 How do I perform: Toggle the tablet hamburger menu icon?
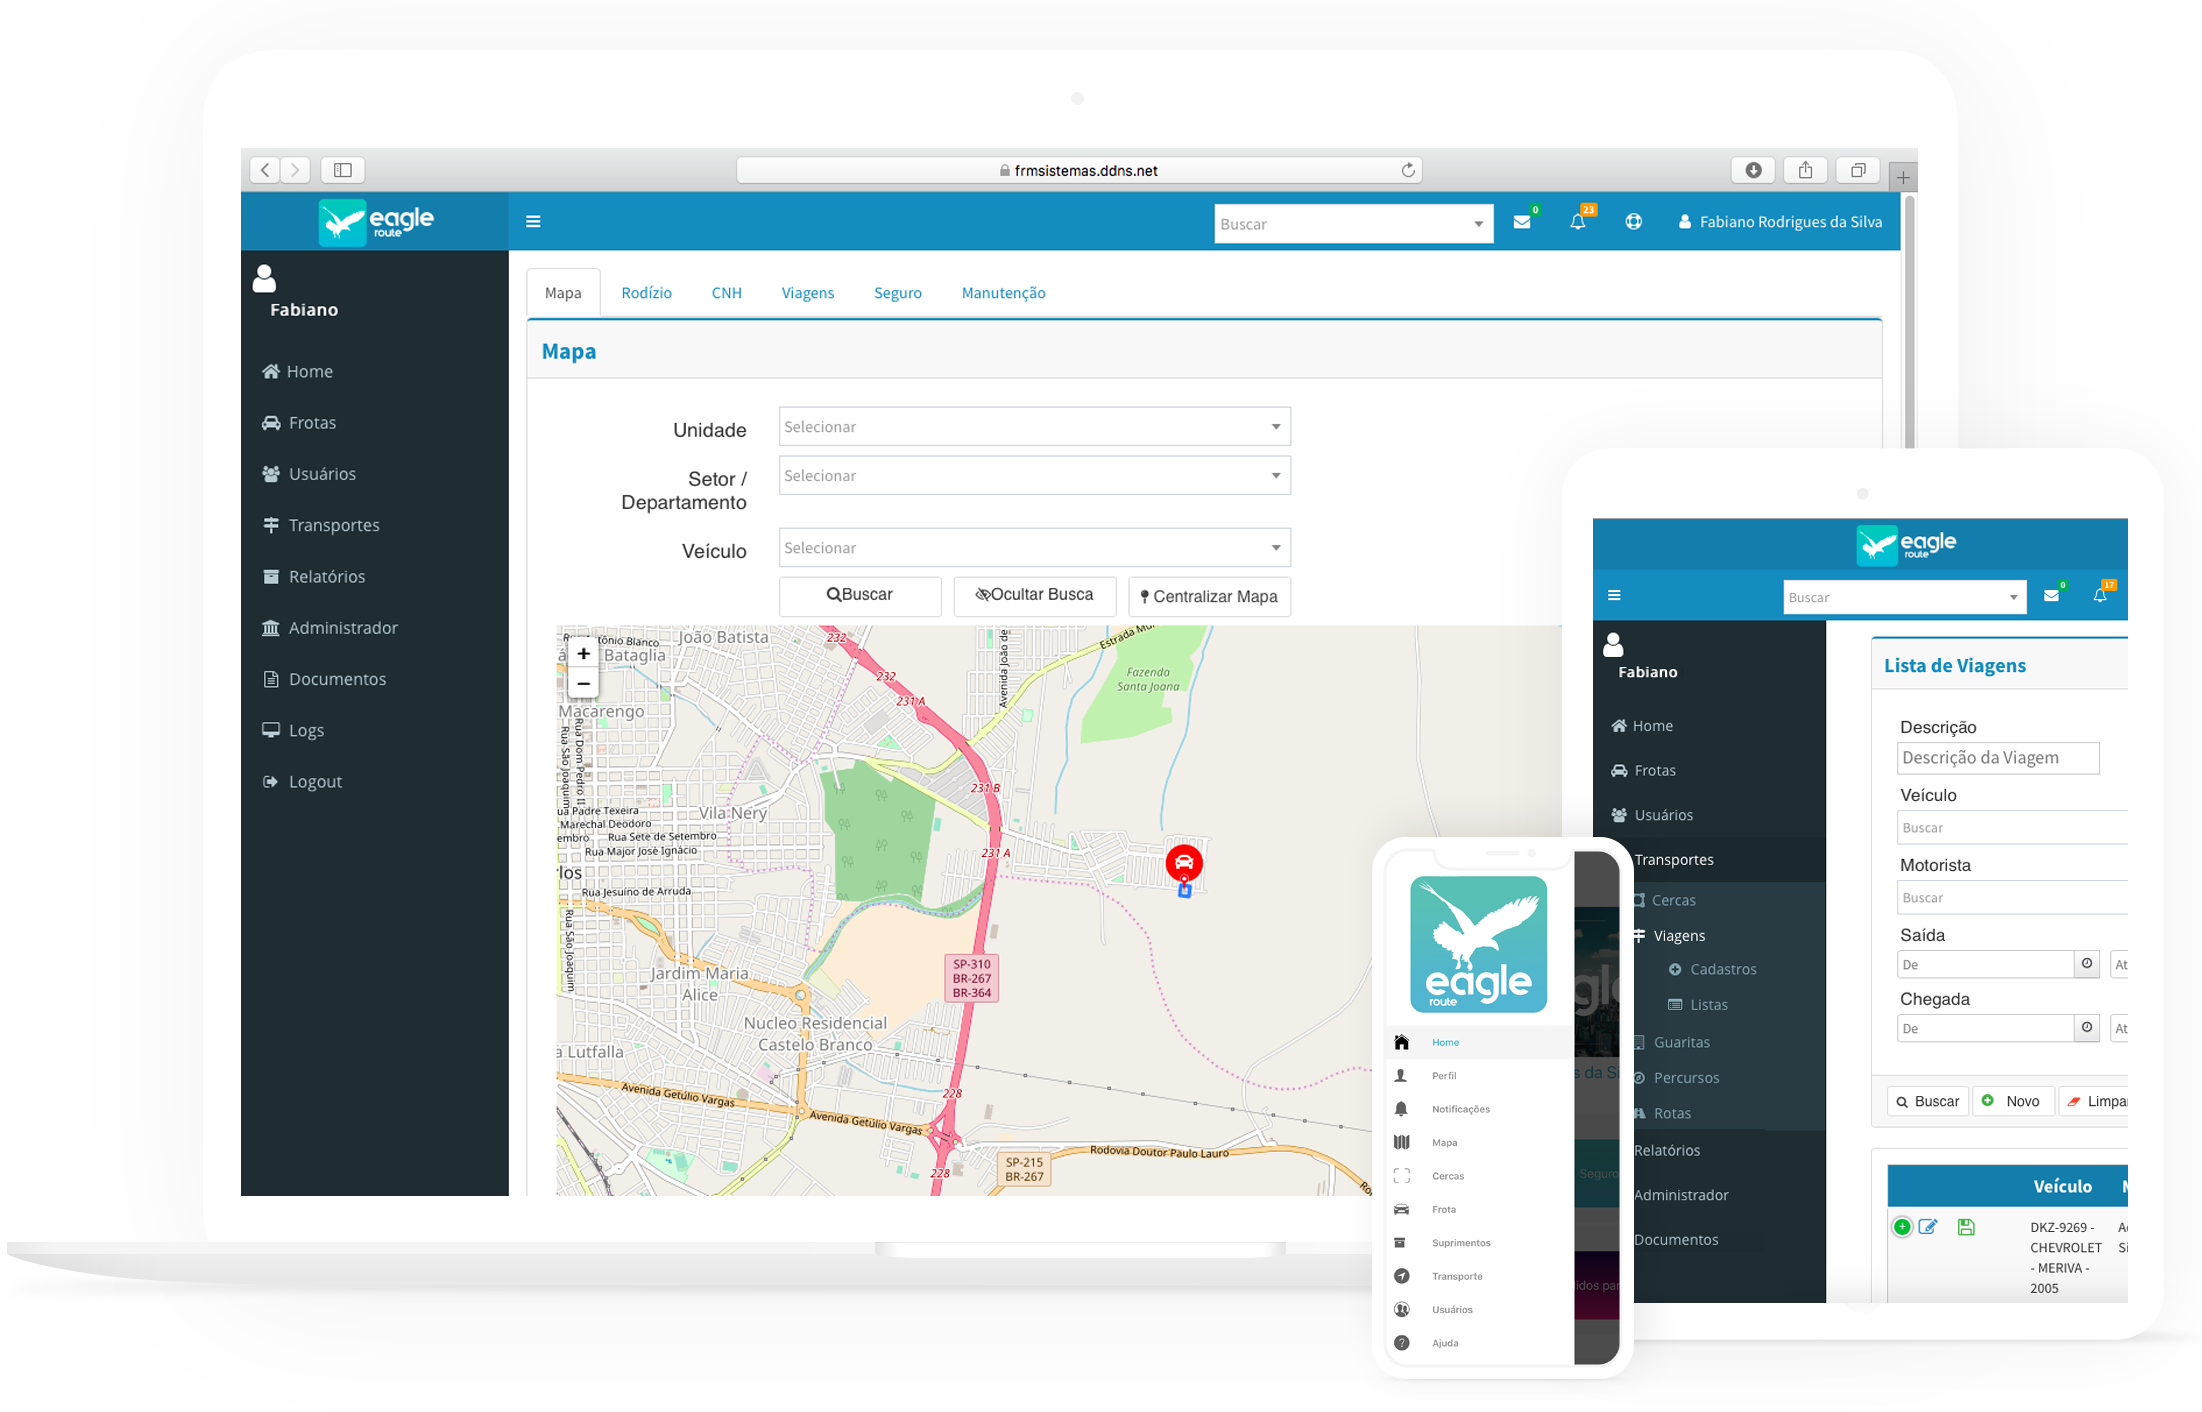pos(1614,595)
